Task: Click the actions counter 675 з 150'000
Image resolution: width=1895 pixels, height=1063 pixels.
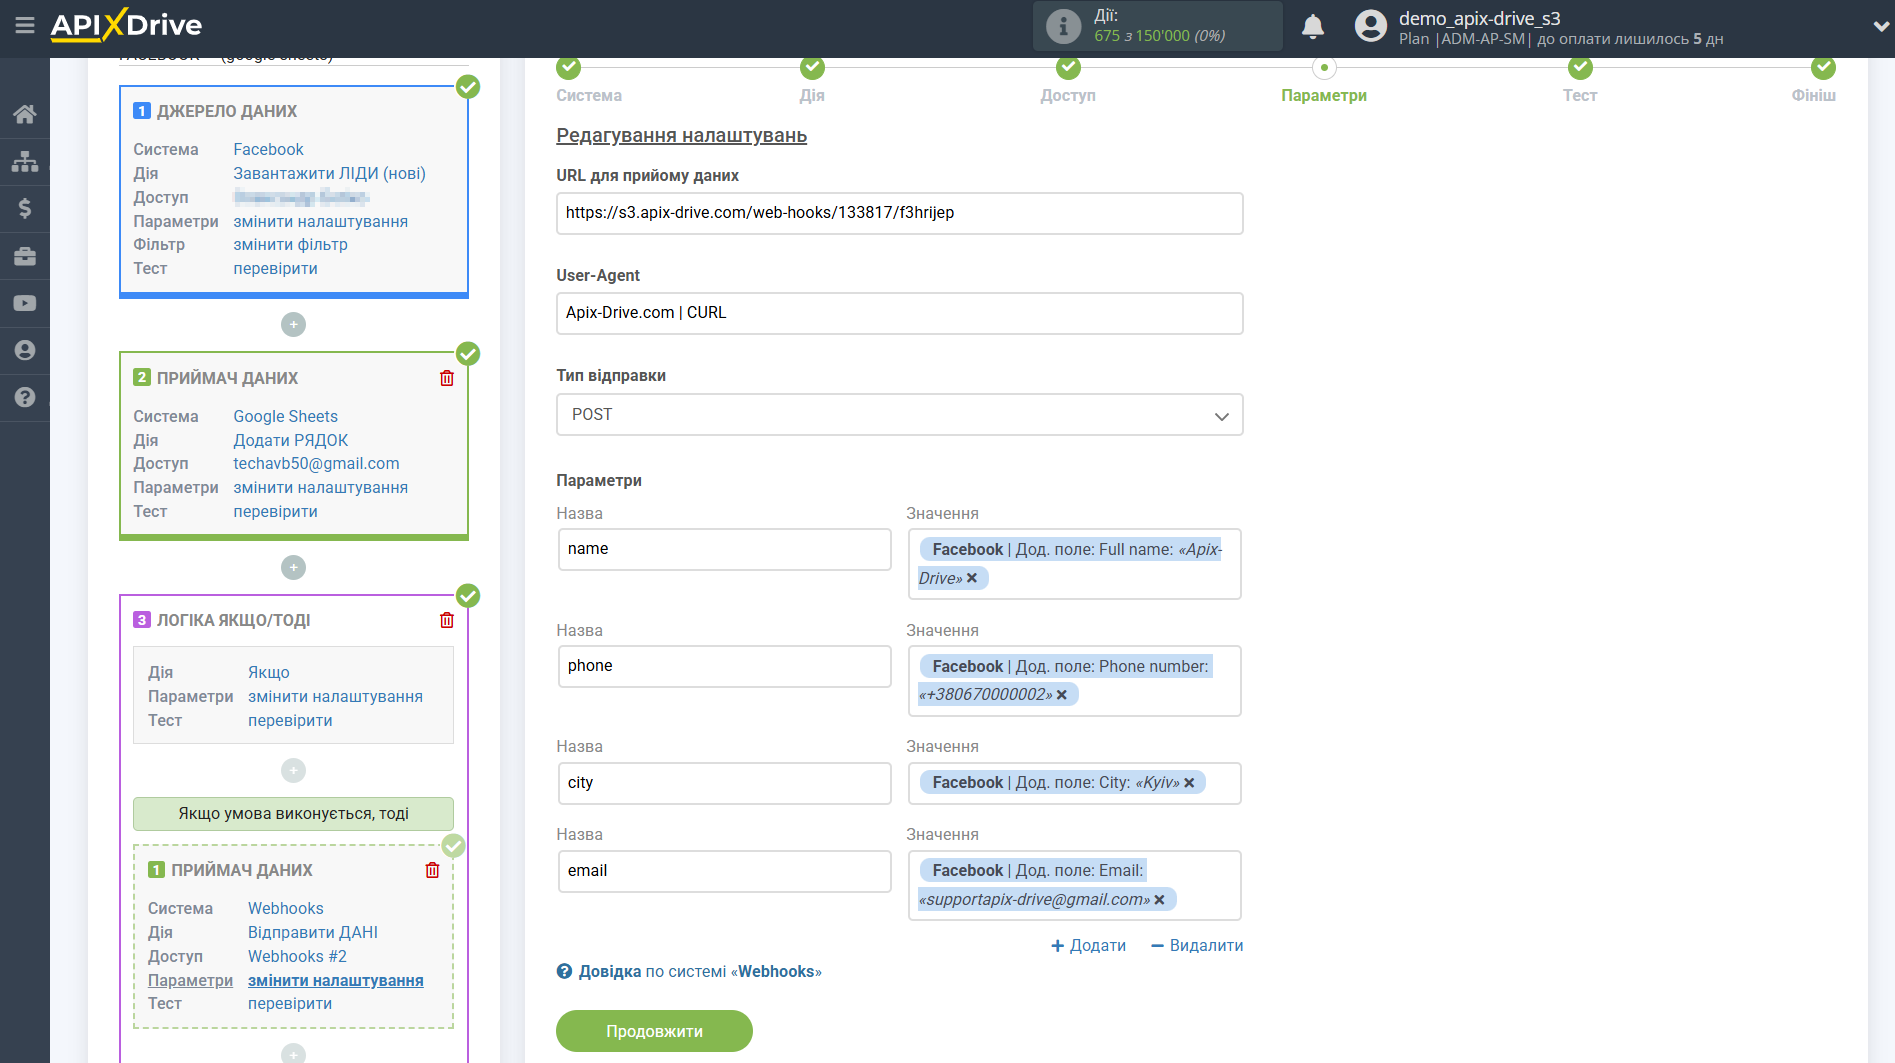Action: (1159, 35)
